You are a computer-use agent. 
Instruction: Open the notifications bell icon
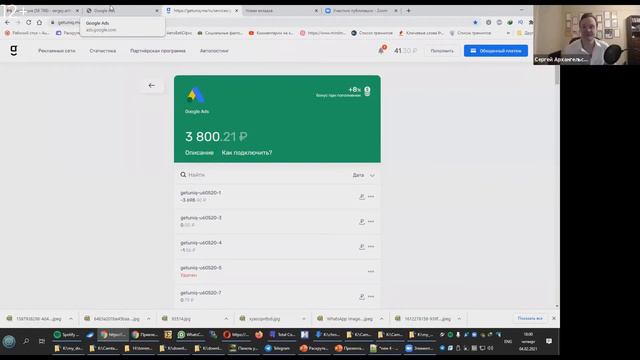[x=381, y=50]
